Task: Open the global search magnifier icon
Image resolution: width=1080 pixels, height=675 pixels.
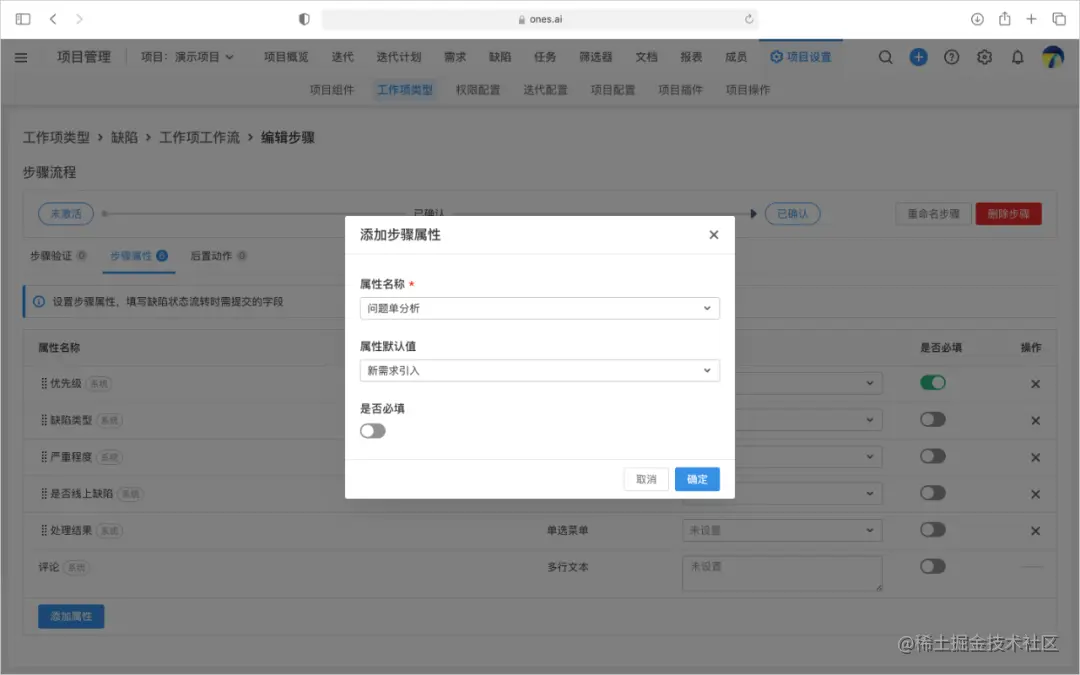Action: click(885, 57)
